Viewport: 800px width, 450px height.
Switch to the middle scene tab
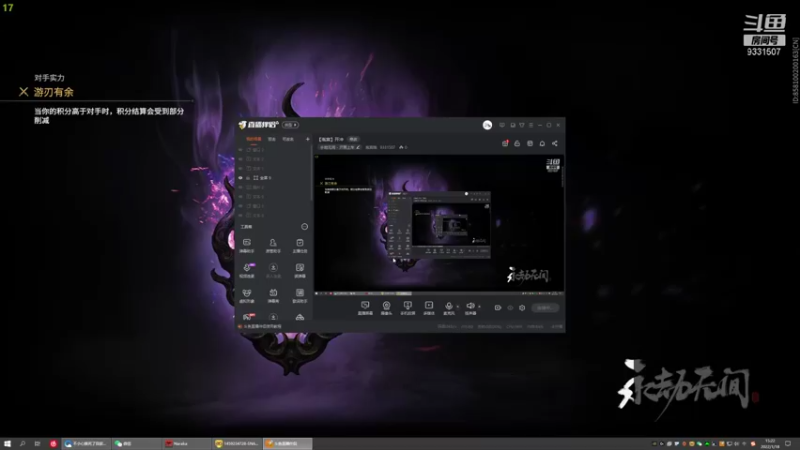coord(272,139)
